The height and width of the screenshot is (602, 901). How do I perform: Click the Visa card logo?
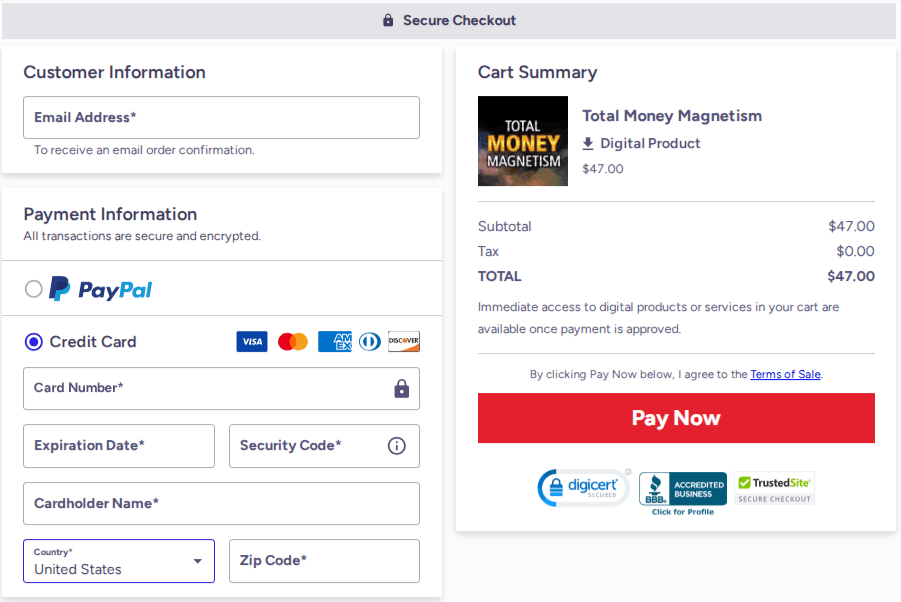tap(252, 341)
